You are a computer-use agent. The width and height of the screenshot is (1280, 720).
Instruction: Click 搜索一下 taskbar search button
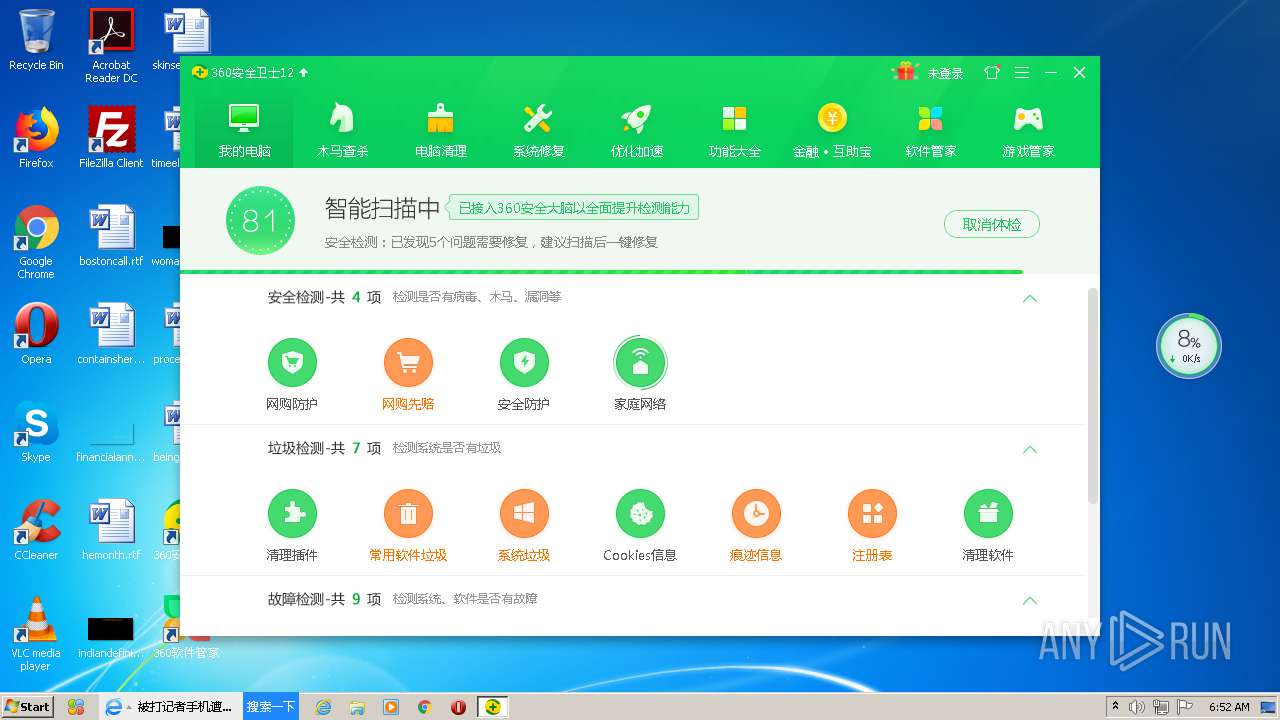(x=271, y=706)
